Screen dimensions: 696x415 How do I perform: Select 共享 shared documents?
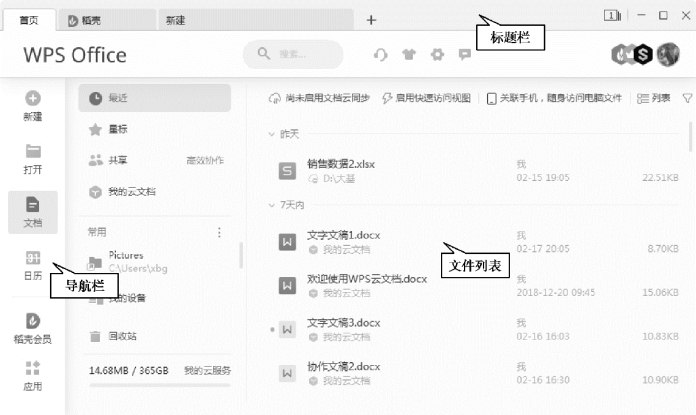tap(118, 160)
